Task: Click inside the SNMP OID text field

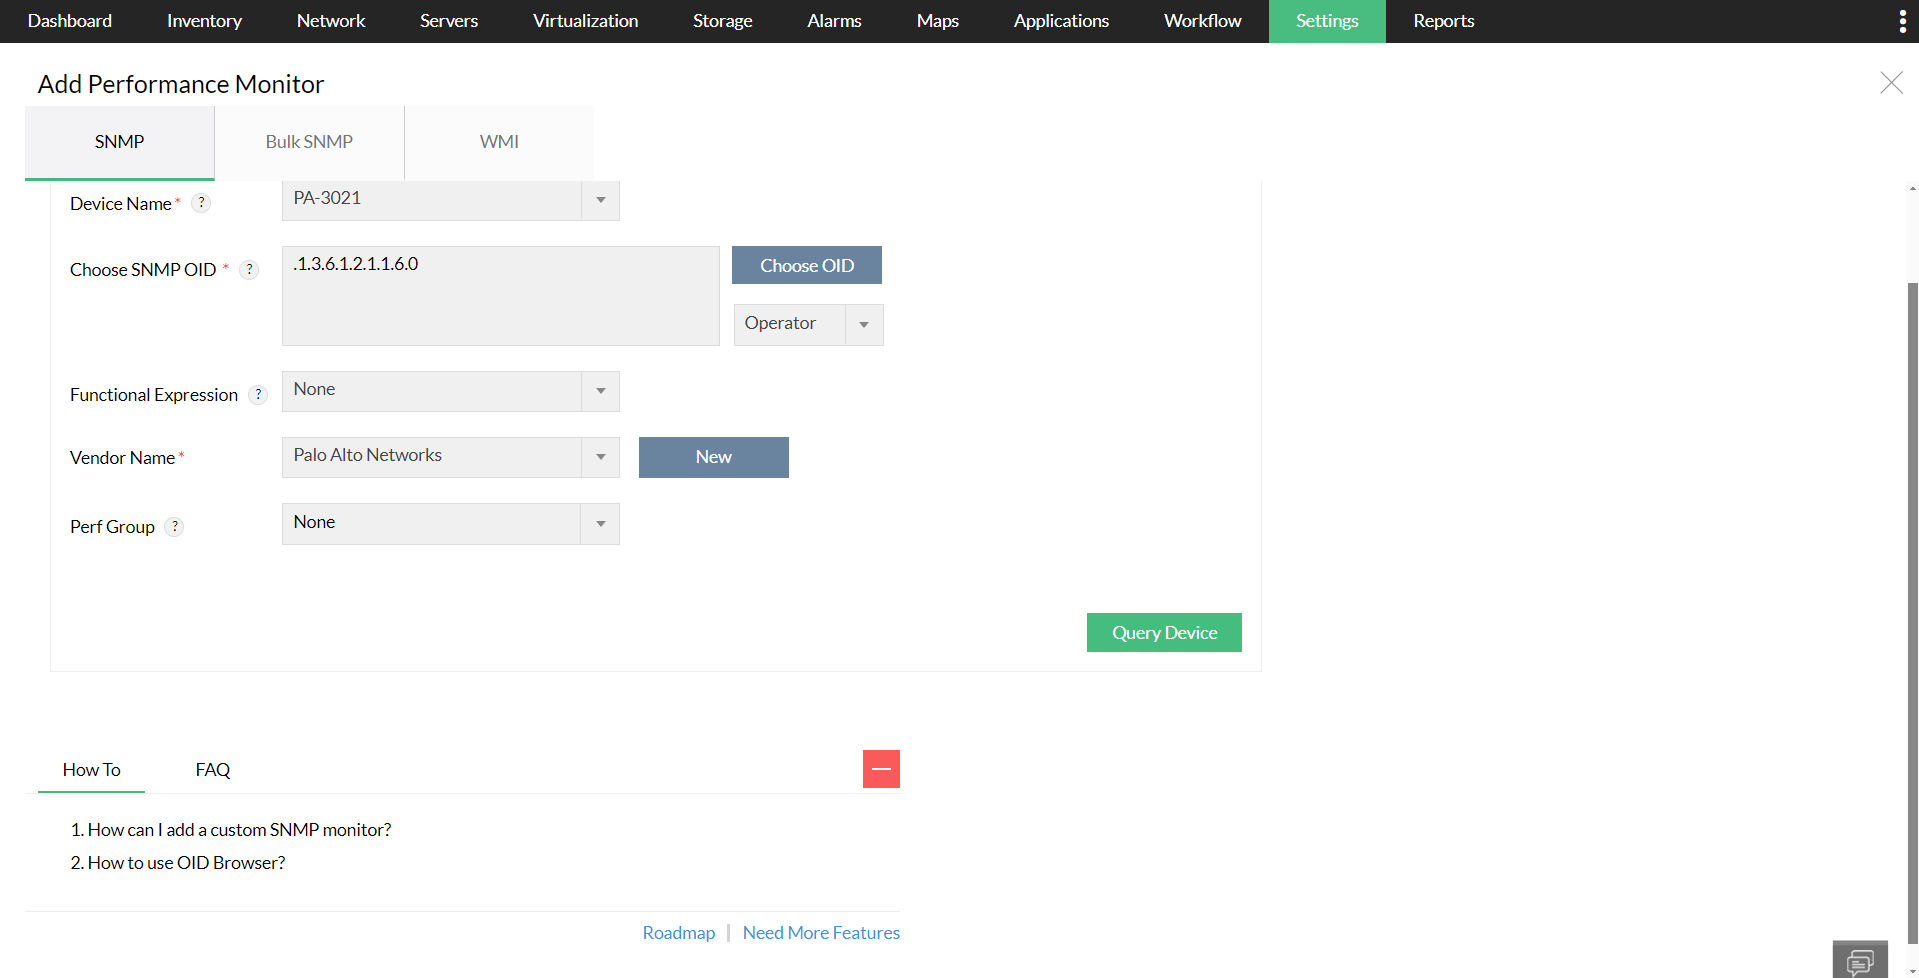Action: pyautogui.click(x=500, y=295)
